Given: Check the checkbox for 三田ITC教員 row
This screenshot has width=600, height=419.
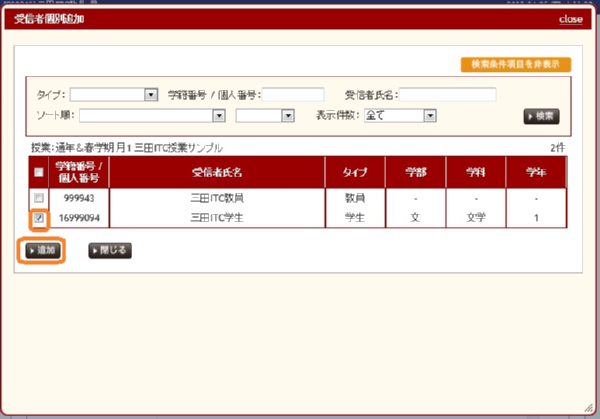Looking at the screenshot, I should (38, 199).
